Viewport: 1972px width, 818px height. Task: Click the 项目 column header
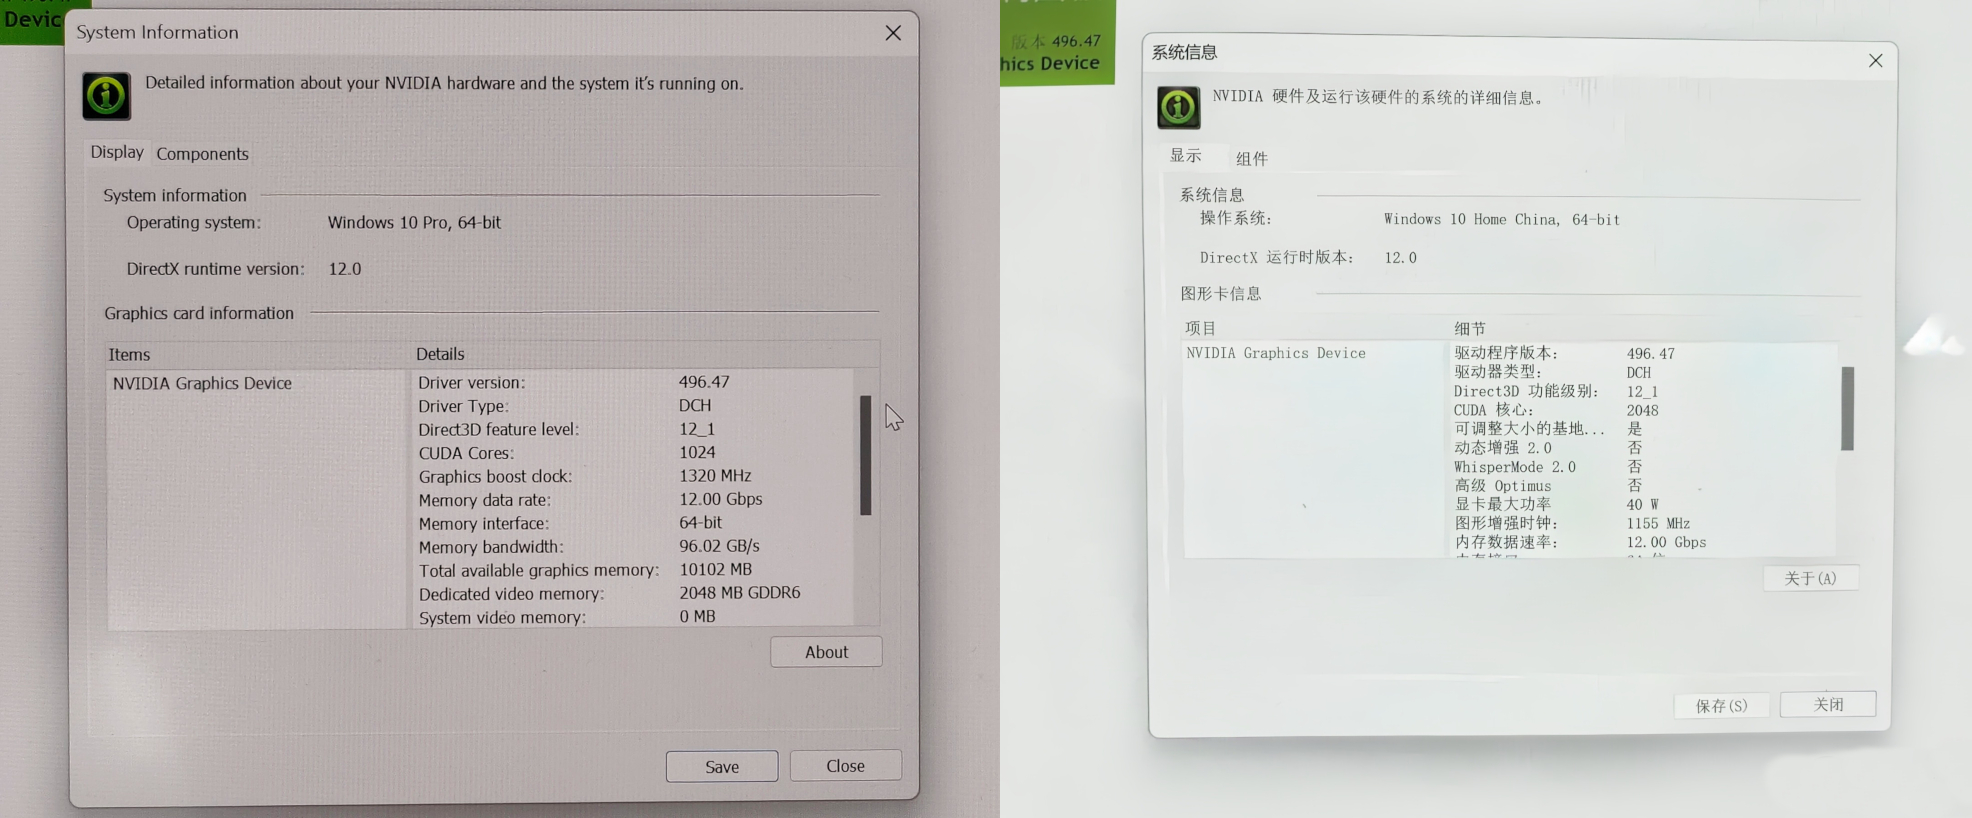tap(1201, 328)
